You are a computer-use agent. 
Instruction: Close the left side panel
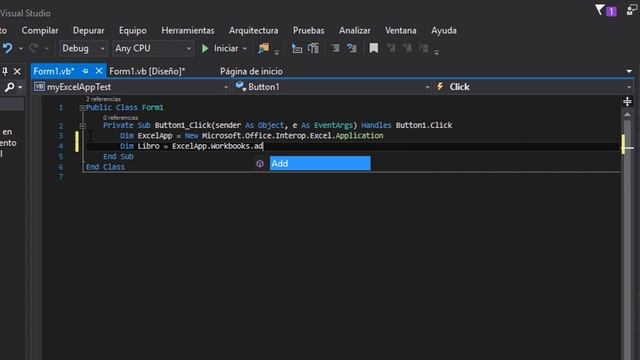17,71
